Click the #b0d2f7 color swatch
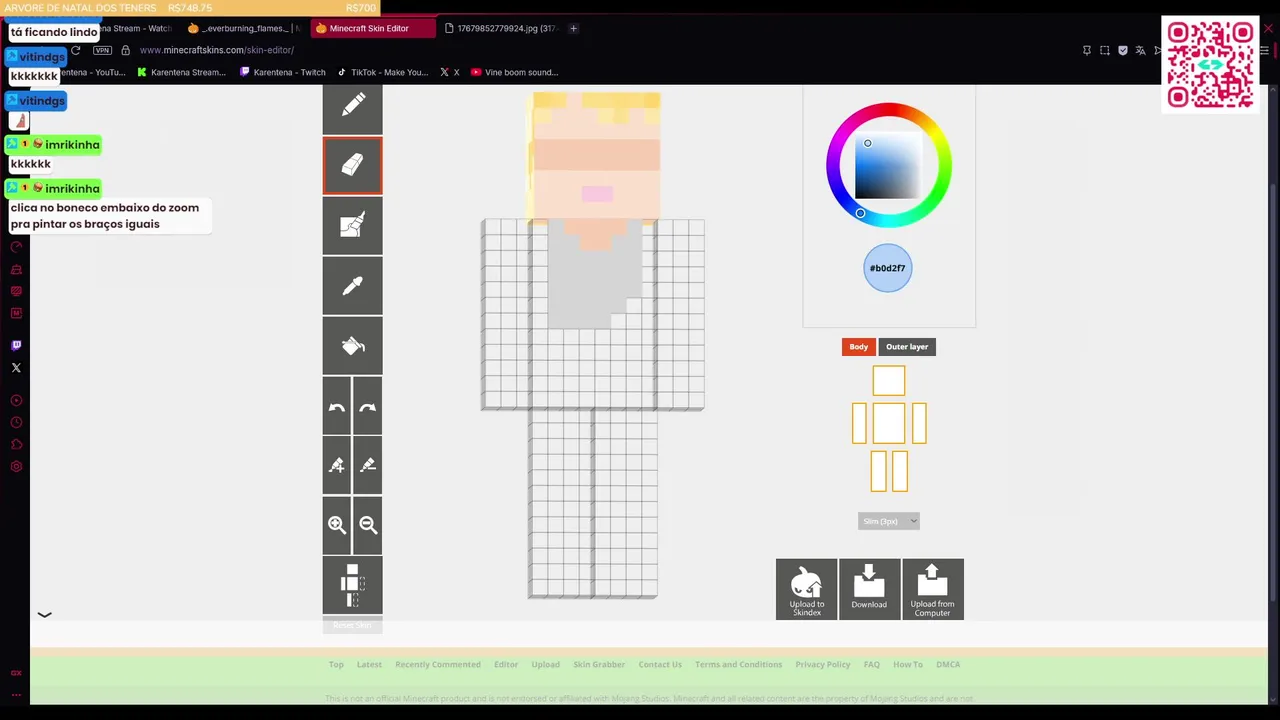1280x720 pixels. point(888,268)
